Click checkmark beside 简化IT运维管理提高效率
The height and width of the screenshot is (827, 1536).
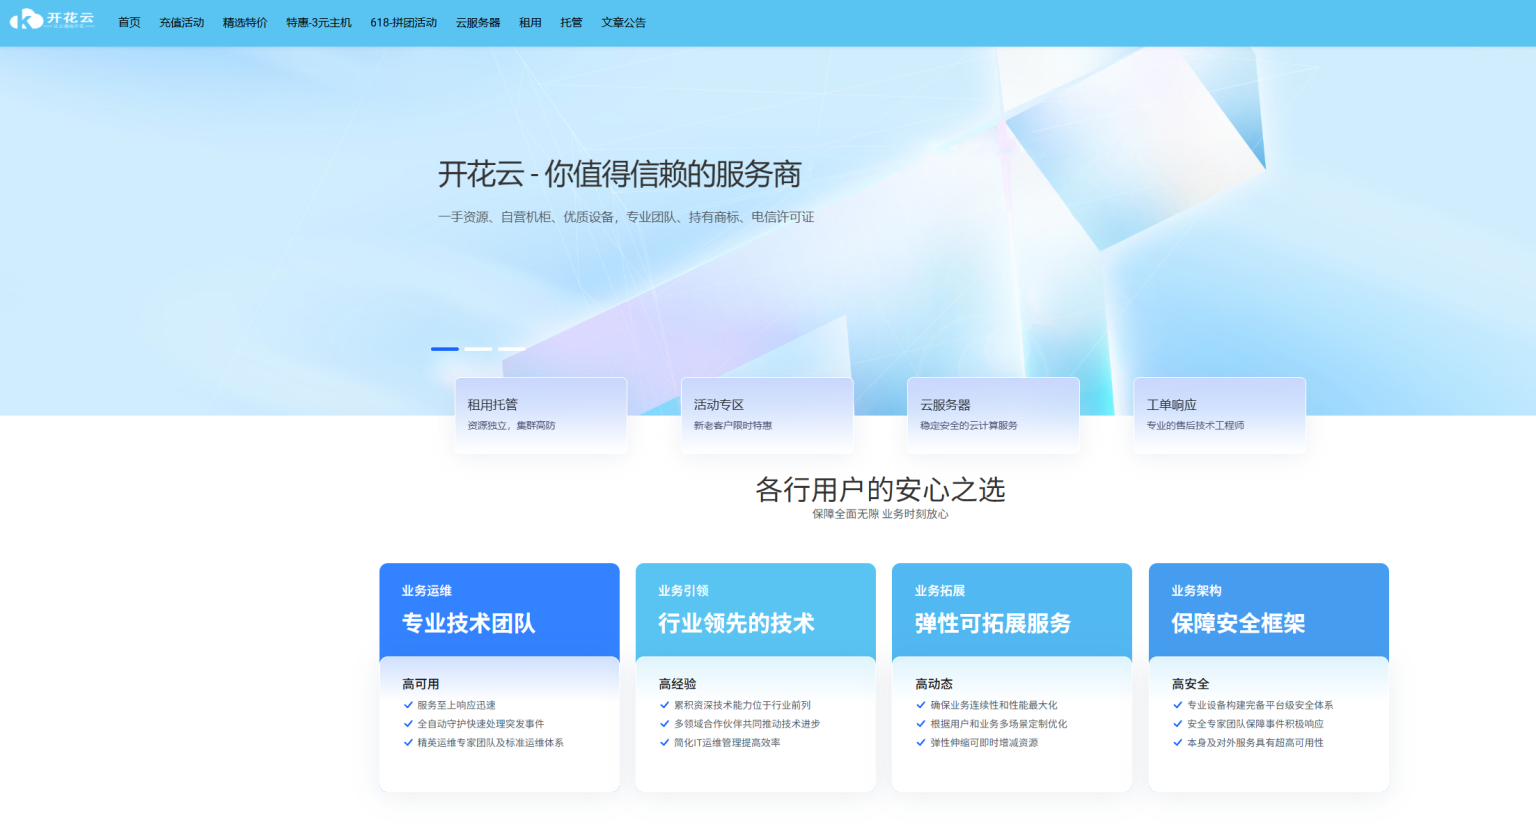pyautogui.click(x=664, y=742)
